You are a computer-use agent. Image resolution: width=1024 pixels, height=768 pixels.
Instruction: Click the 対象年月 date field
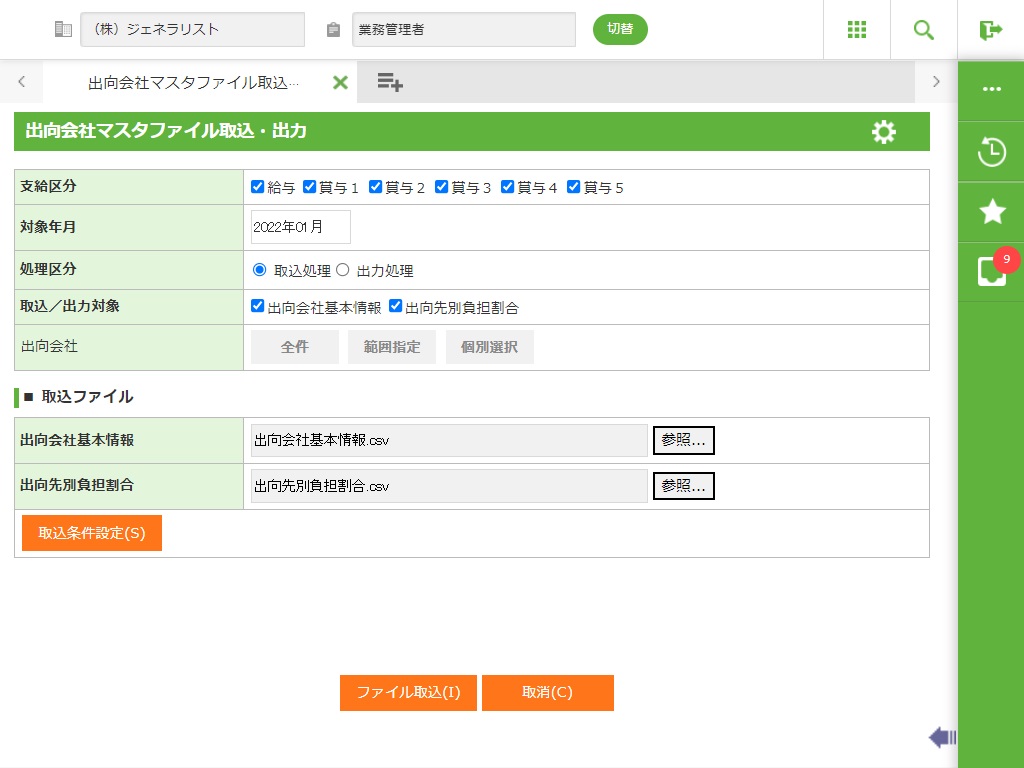[300, 227]
